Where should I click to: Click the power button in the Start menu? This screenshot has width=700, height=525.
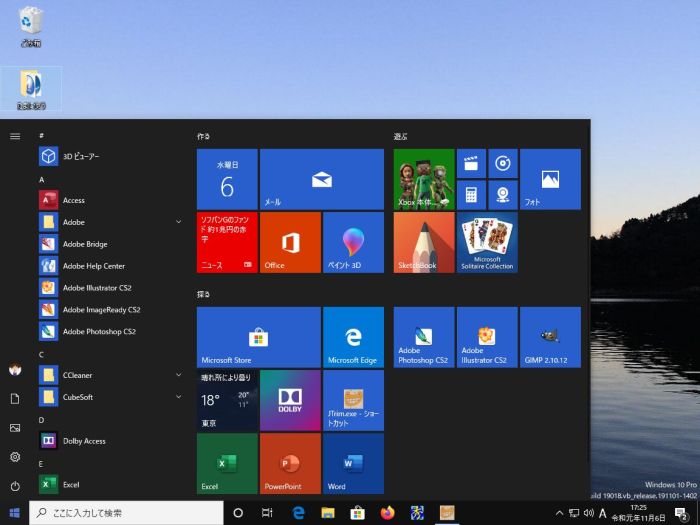click(15, 486)
